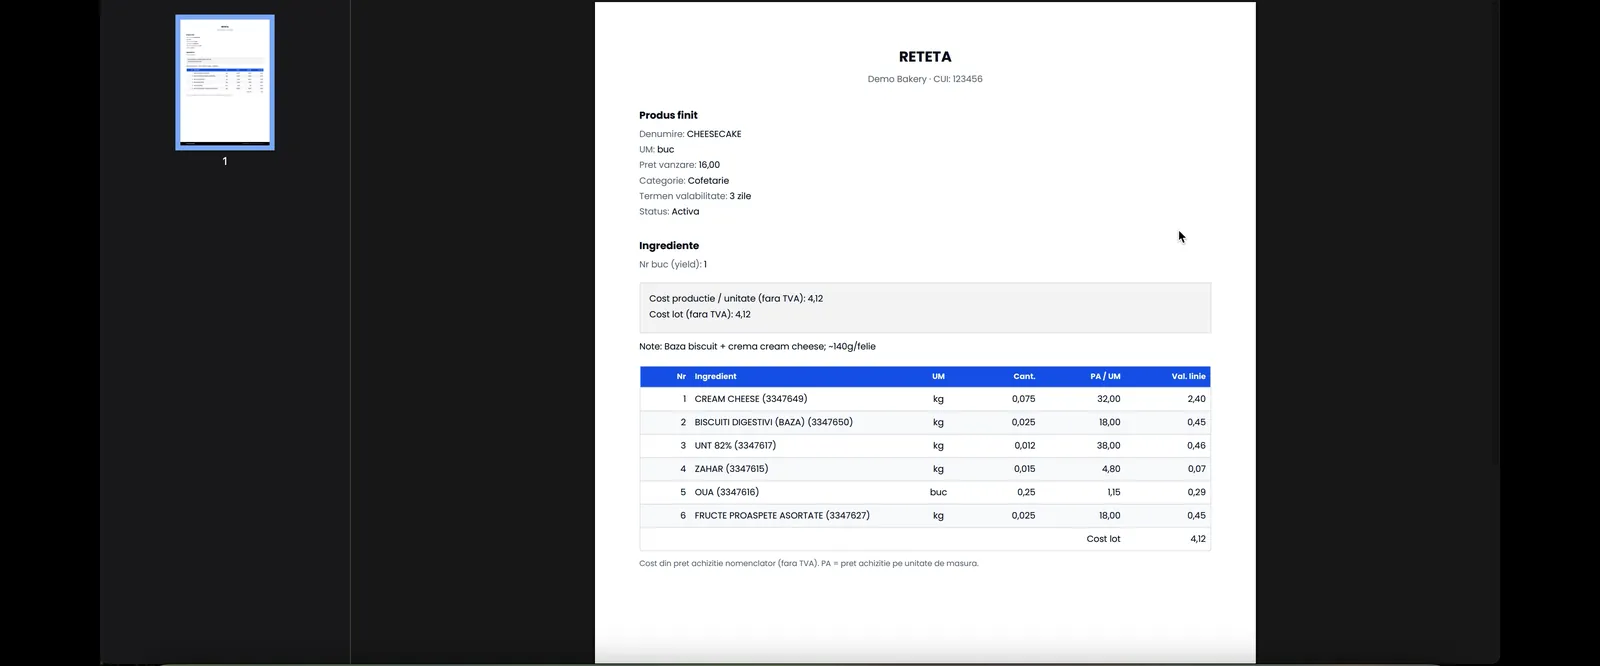The width and height of the screenshot is (1600, 666).
Task: Click the footnote about pret achizitie nomenclator
Action: tap(809, 564)
